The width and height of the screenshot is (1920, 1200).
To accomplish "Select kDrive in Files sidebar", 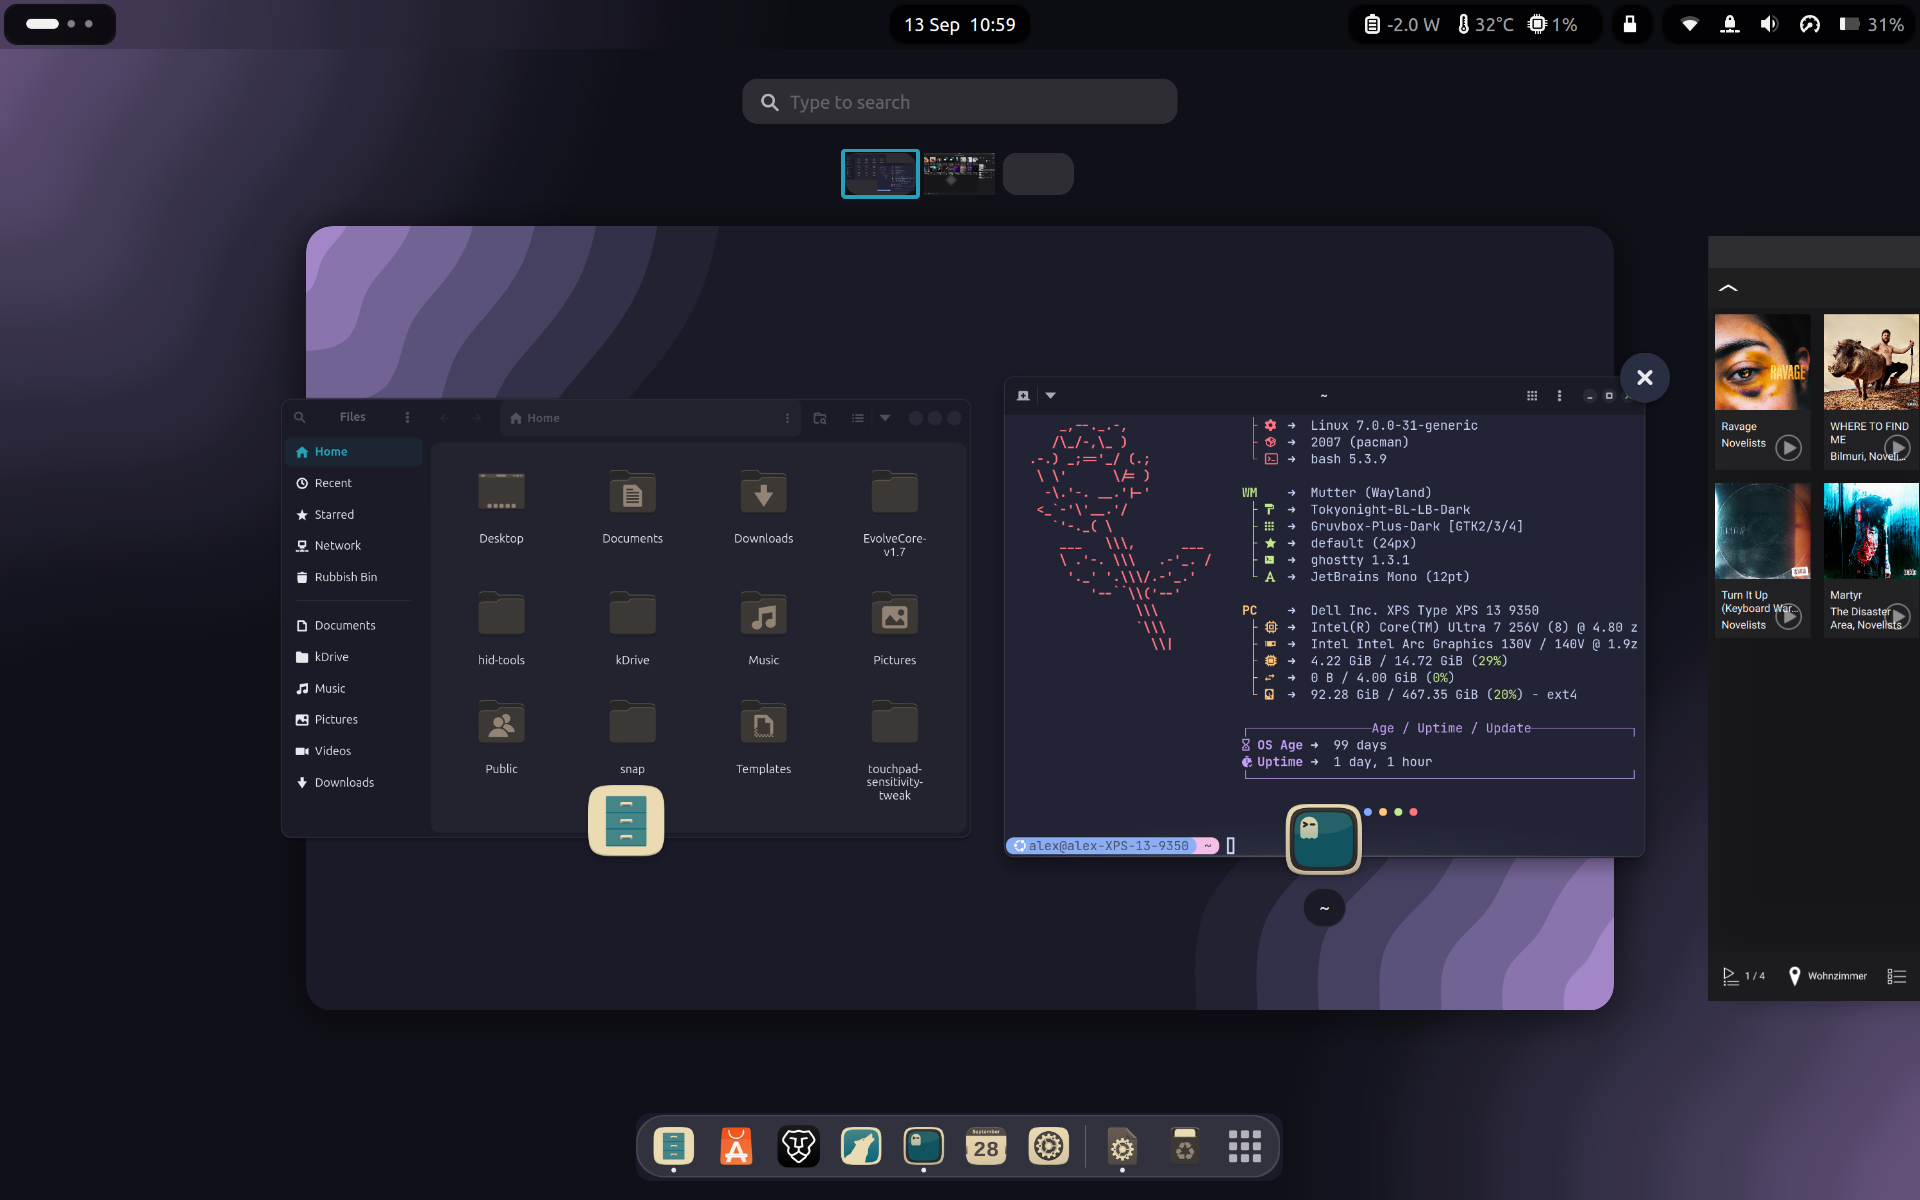I will point(354,657).
